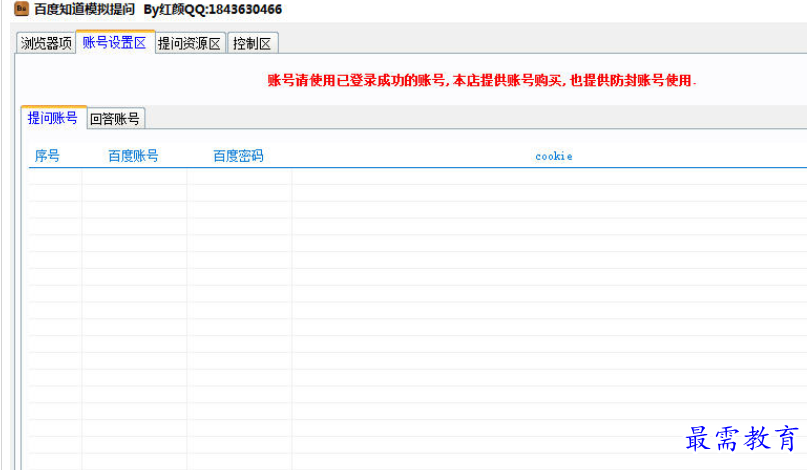The width and height of the screenshot is (807, 470).
Task: Go to the 控制区 tab
Action: coord(252,43)
